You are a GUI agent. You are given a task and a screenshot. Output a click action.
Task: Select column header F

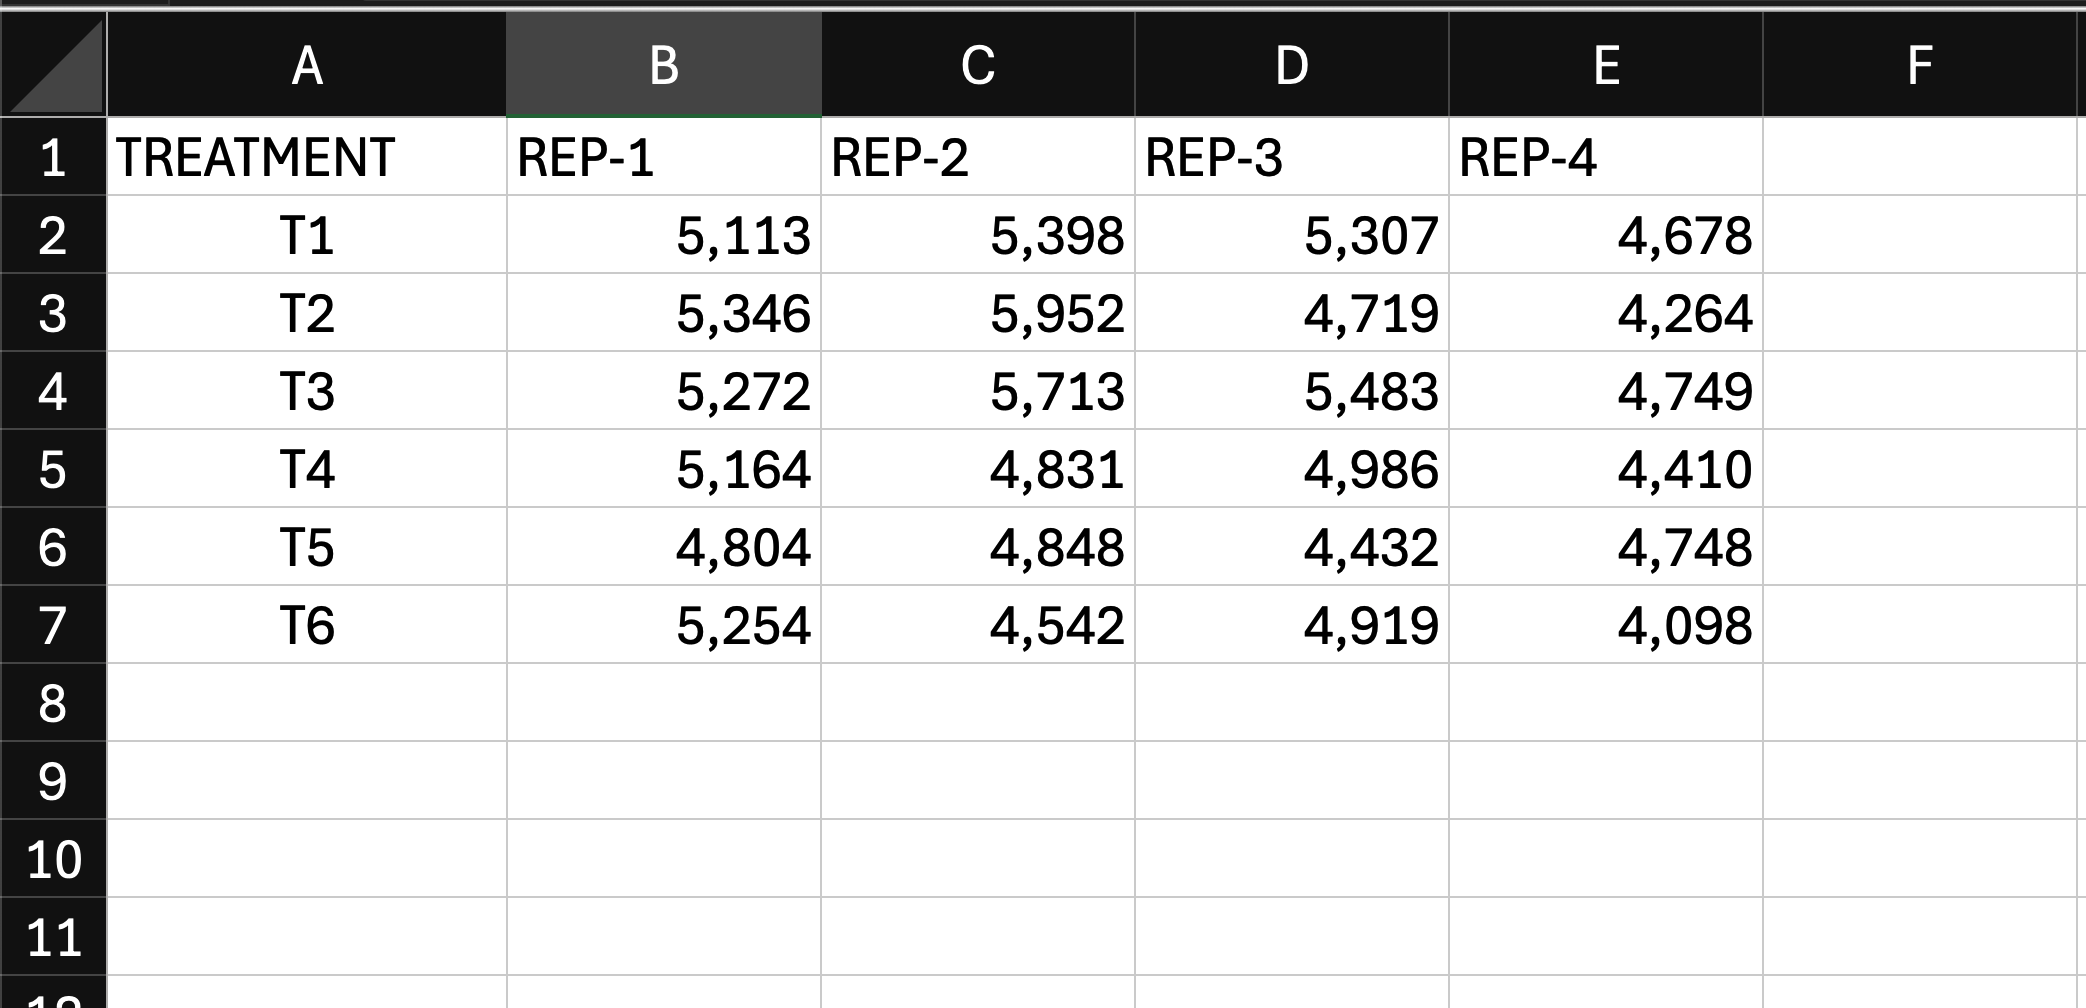(x=1920, y=65)
